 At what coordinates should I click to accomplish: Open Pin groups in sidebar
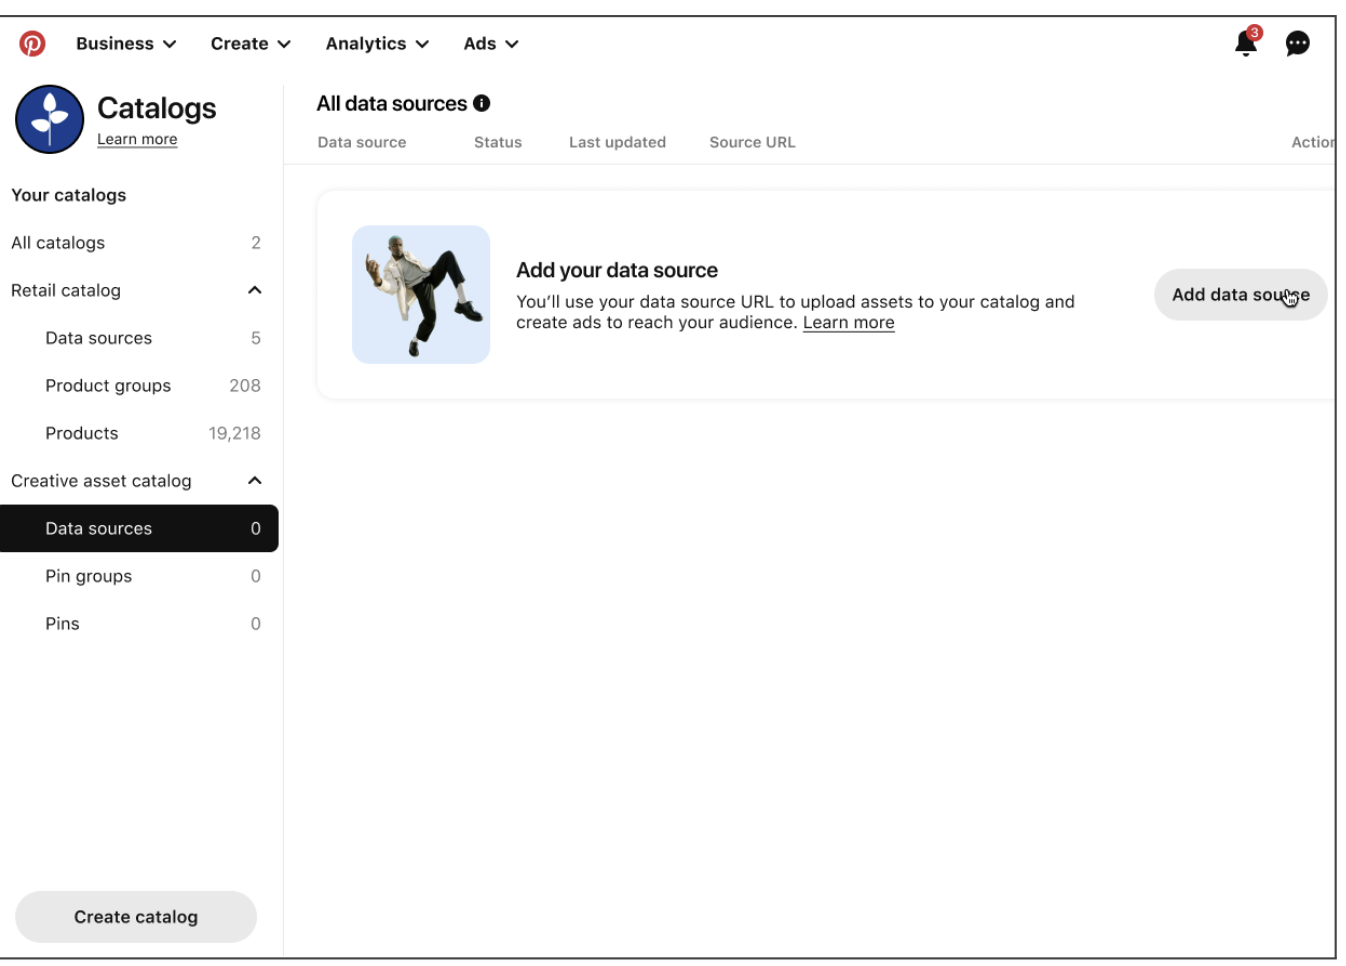139,576
